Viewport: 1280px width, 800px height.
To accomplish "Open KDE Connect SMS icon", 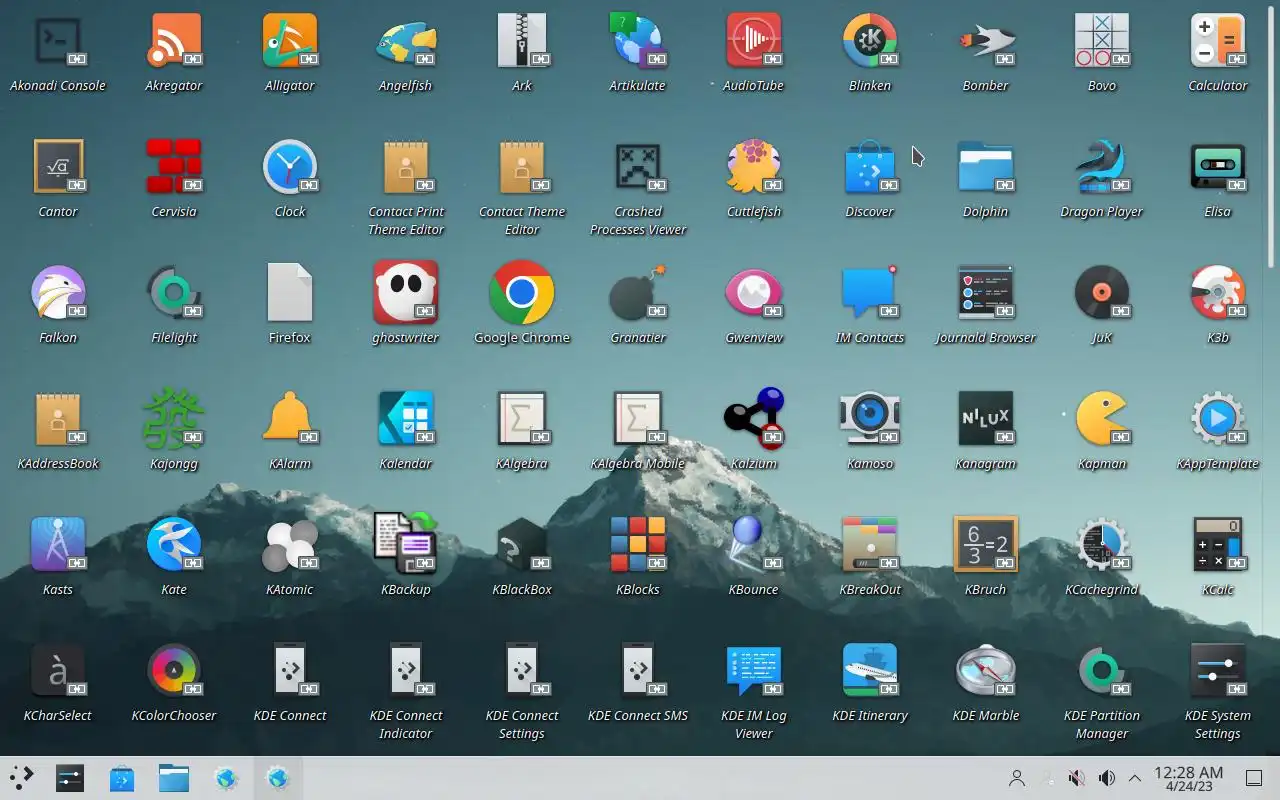I will [x=638, y=670].
